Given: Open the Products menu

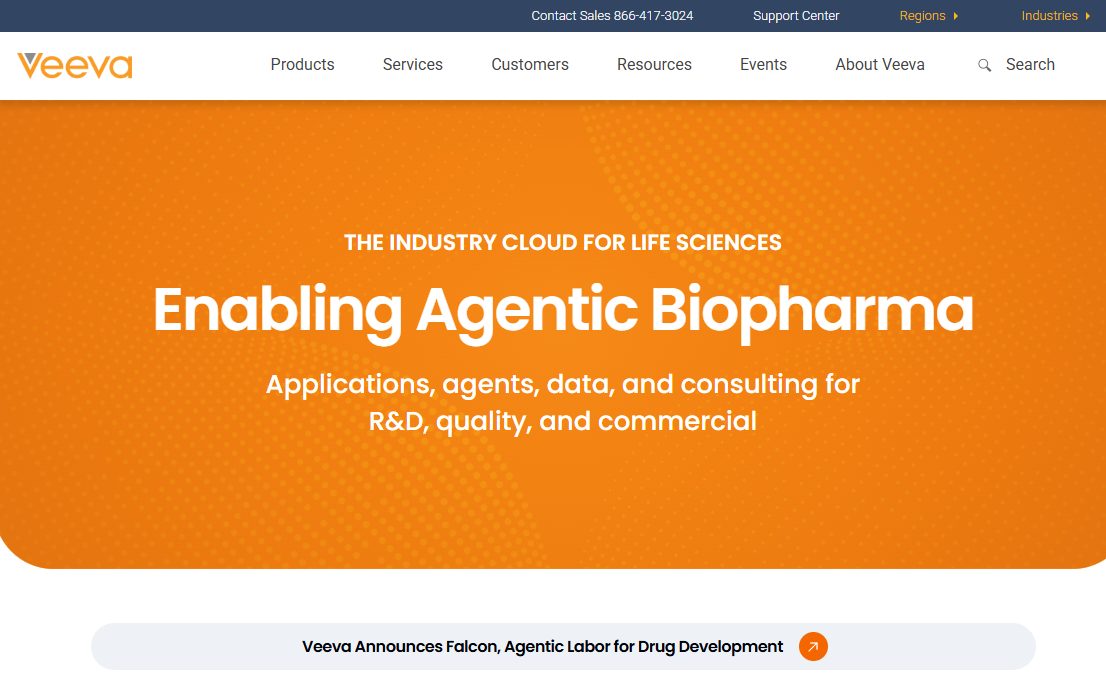Looking at the screenshot, I should [x=303, y=65].
